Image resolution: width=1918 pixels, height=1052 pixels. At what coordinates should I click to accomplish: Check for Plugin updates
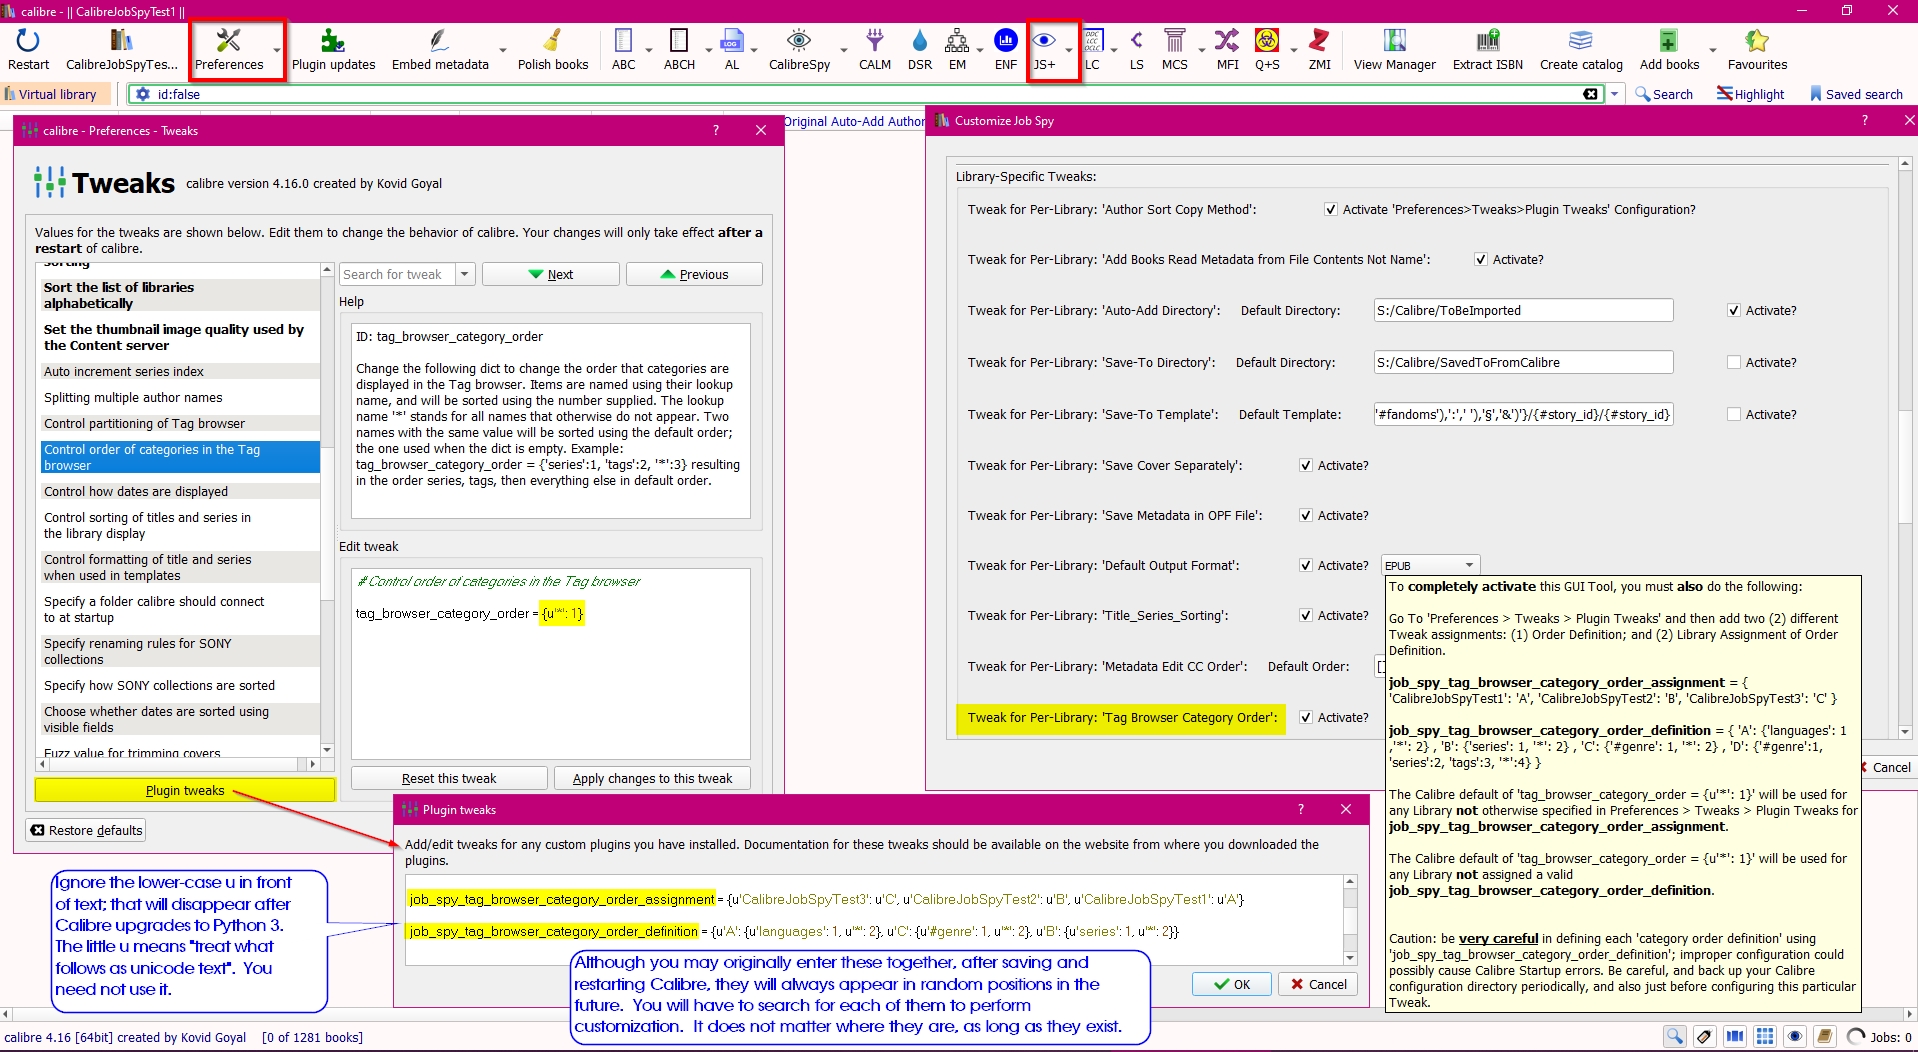[333, 50]
